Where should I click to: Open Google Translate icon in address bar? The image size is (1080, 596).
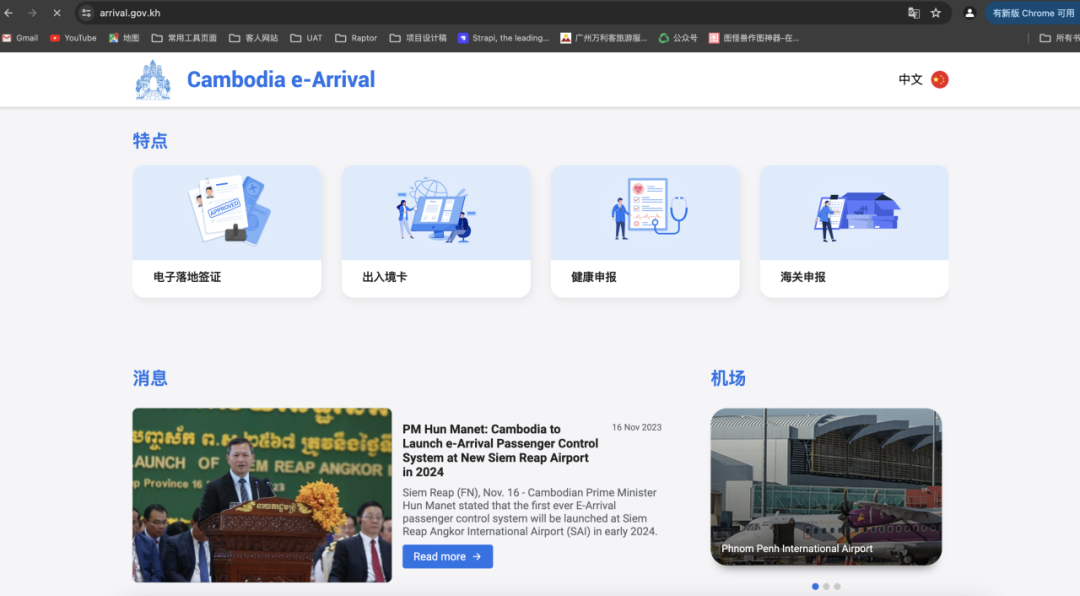pyautogui.click(x=914, y=14)
